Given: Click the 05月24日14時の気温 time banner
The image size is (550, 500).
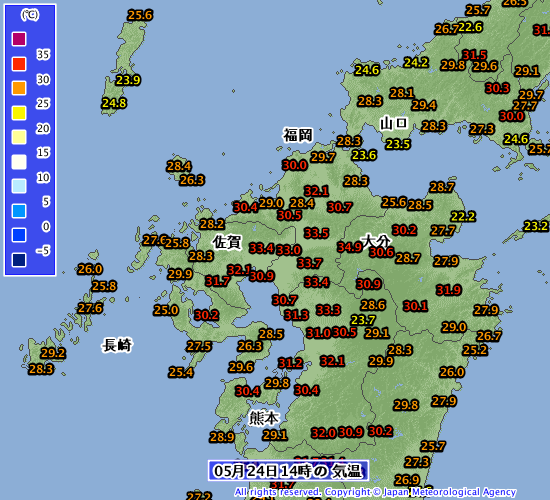Looking at the screenshot, I should (x=288, y=471).
